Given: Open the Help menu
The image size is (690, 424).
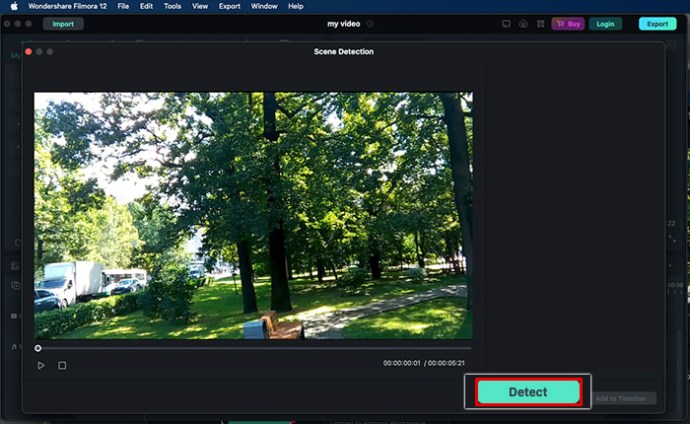Looking at the screenshot, I should 295,6.
